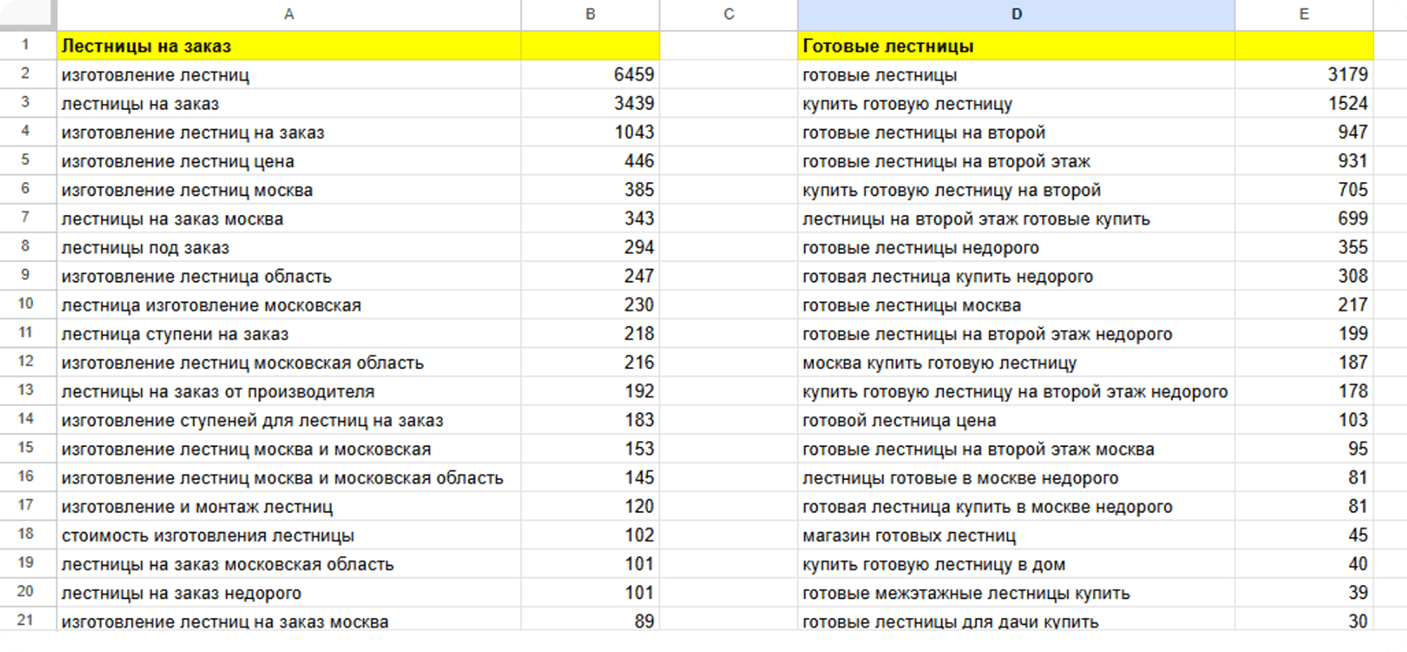Screen dimensions: 1407x652
Task: Select column E header
Action: pyautogui.click(x=1304, y=14)
